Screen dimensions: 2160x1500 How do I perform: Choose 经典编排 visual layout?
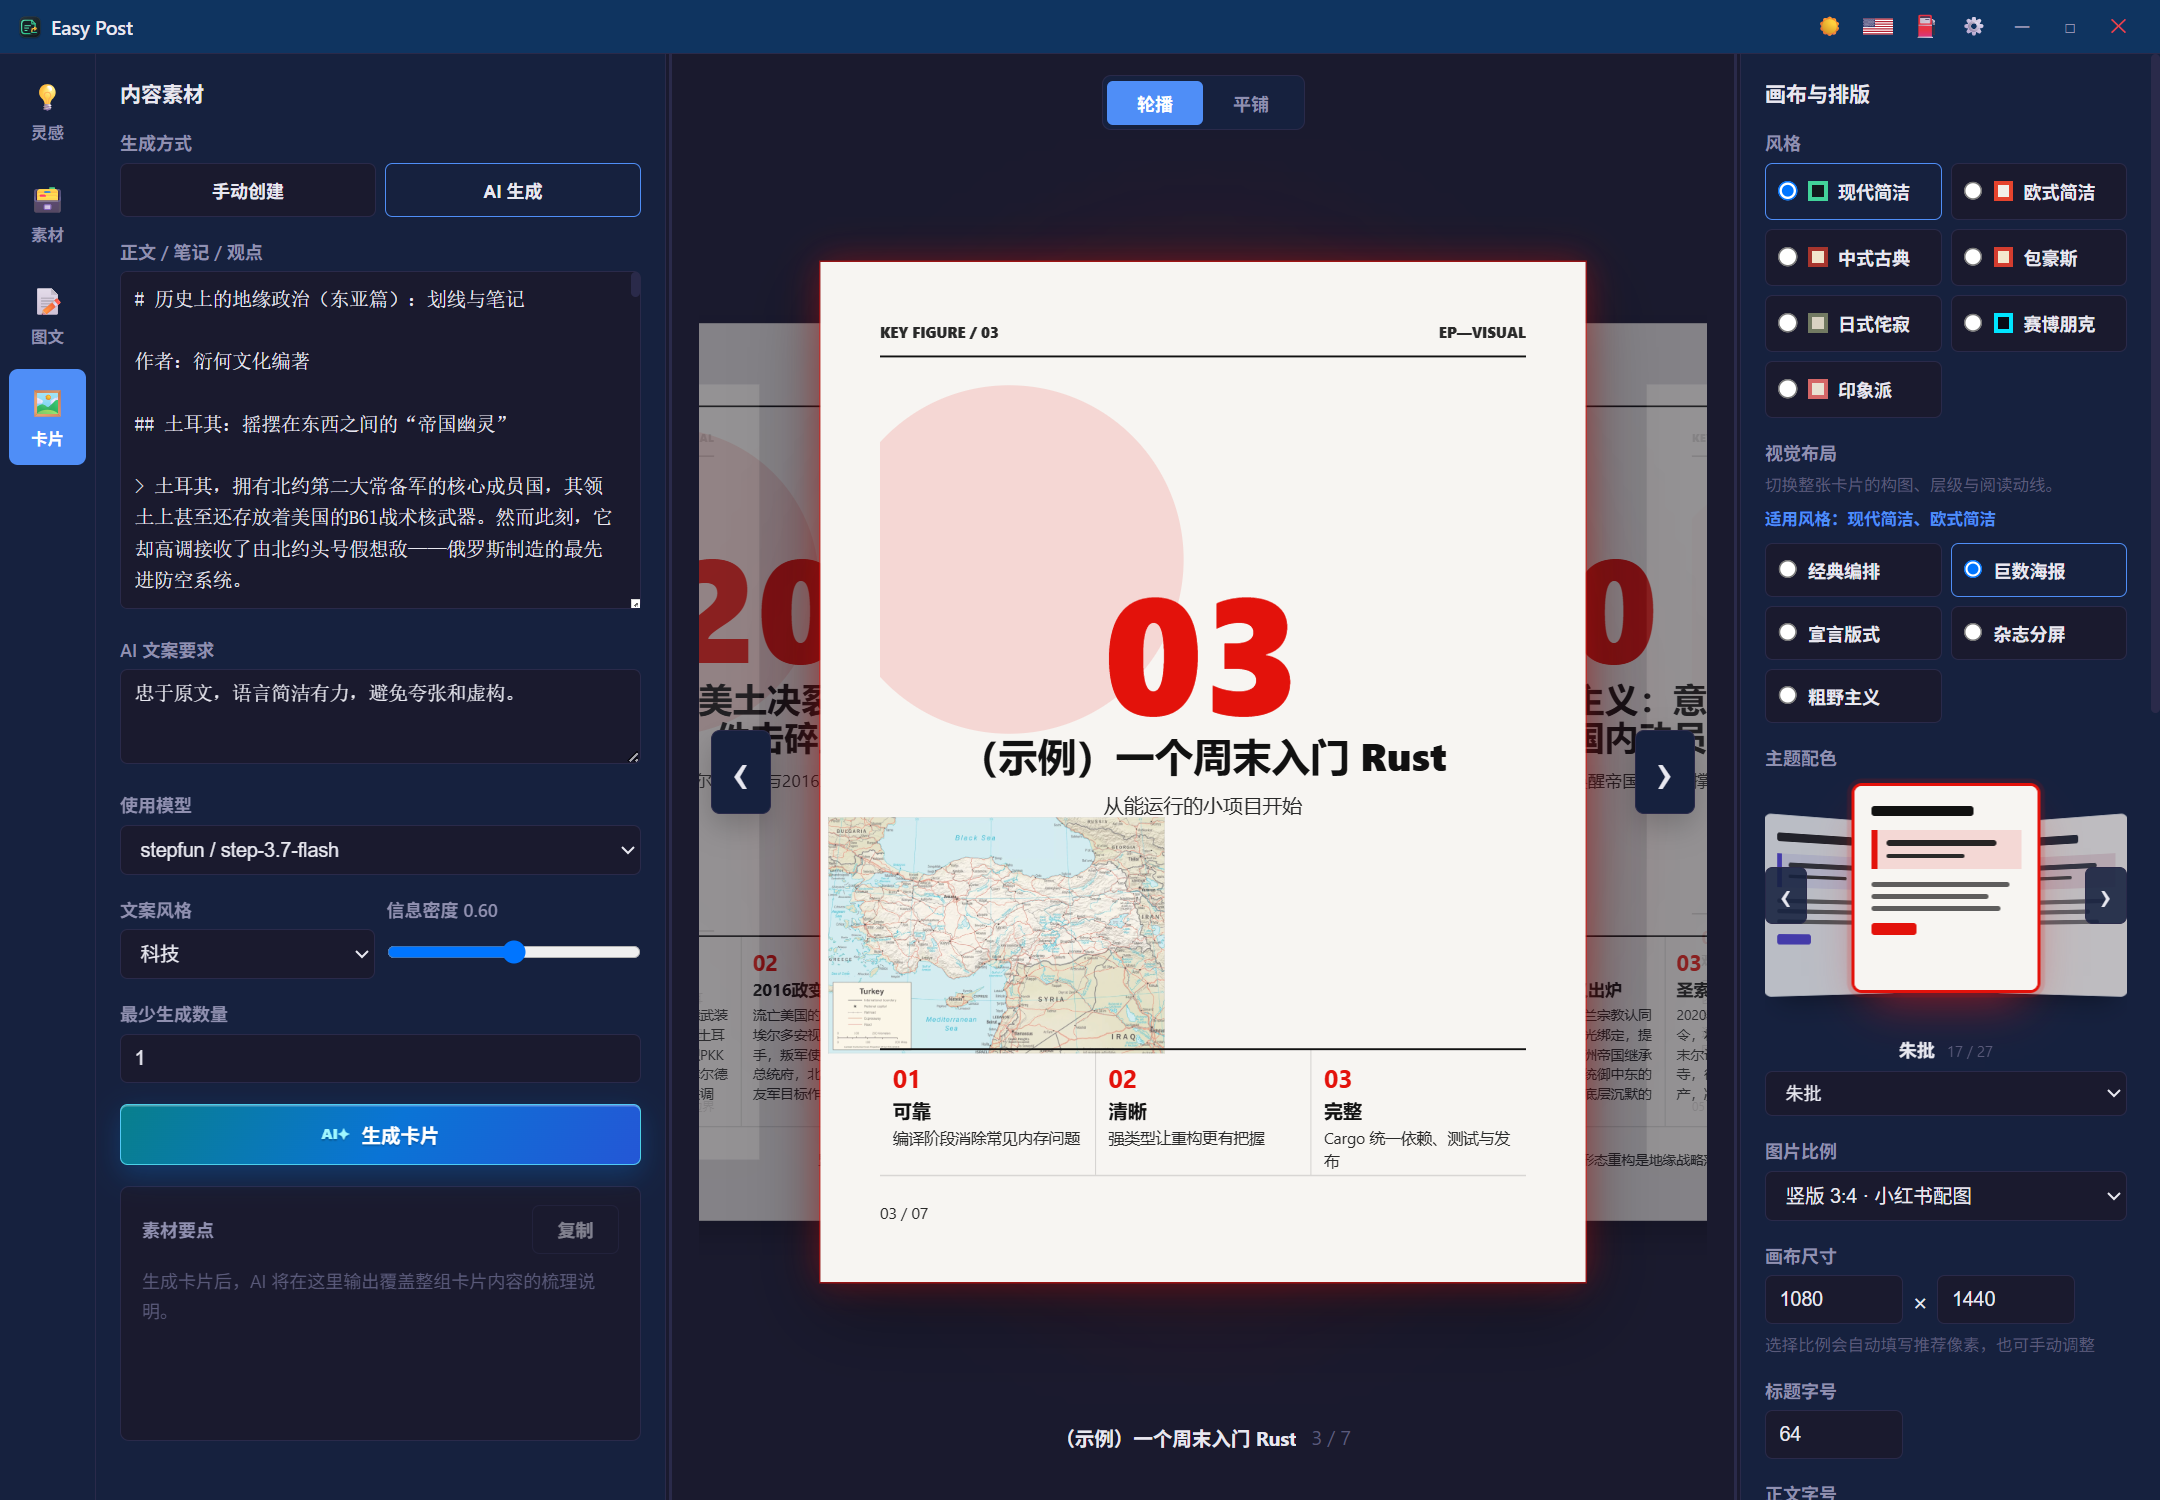coord(1852,570)
